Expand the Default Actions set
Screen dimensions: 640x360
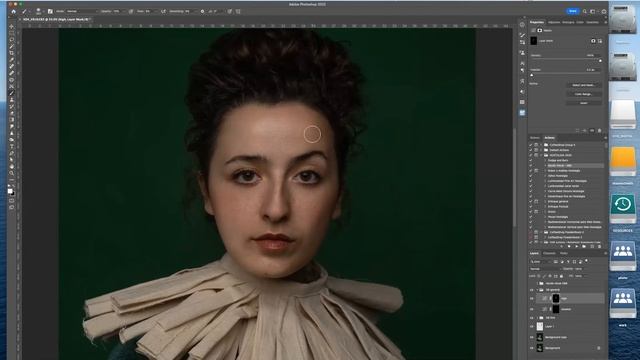click(x=541, y=150)
